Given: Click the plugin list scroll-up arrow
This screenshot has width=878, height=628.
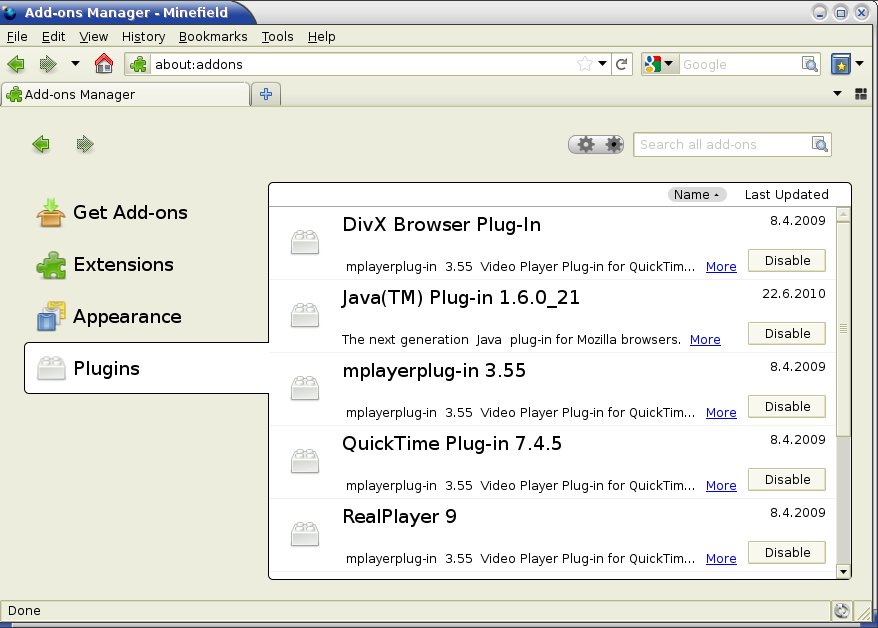Looking at the screenshot, I should [843, 214].
